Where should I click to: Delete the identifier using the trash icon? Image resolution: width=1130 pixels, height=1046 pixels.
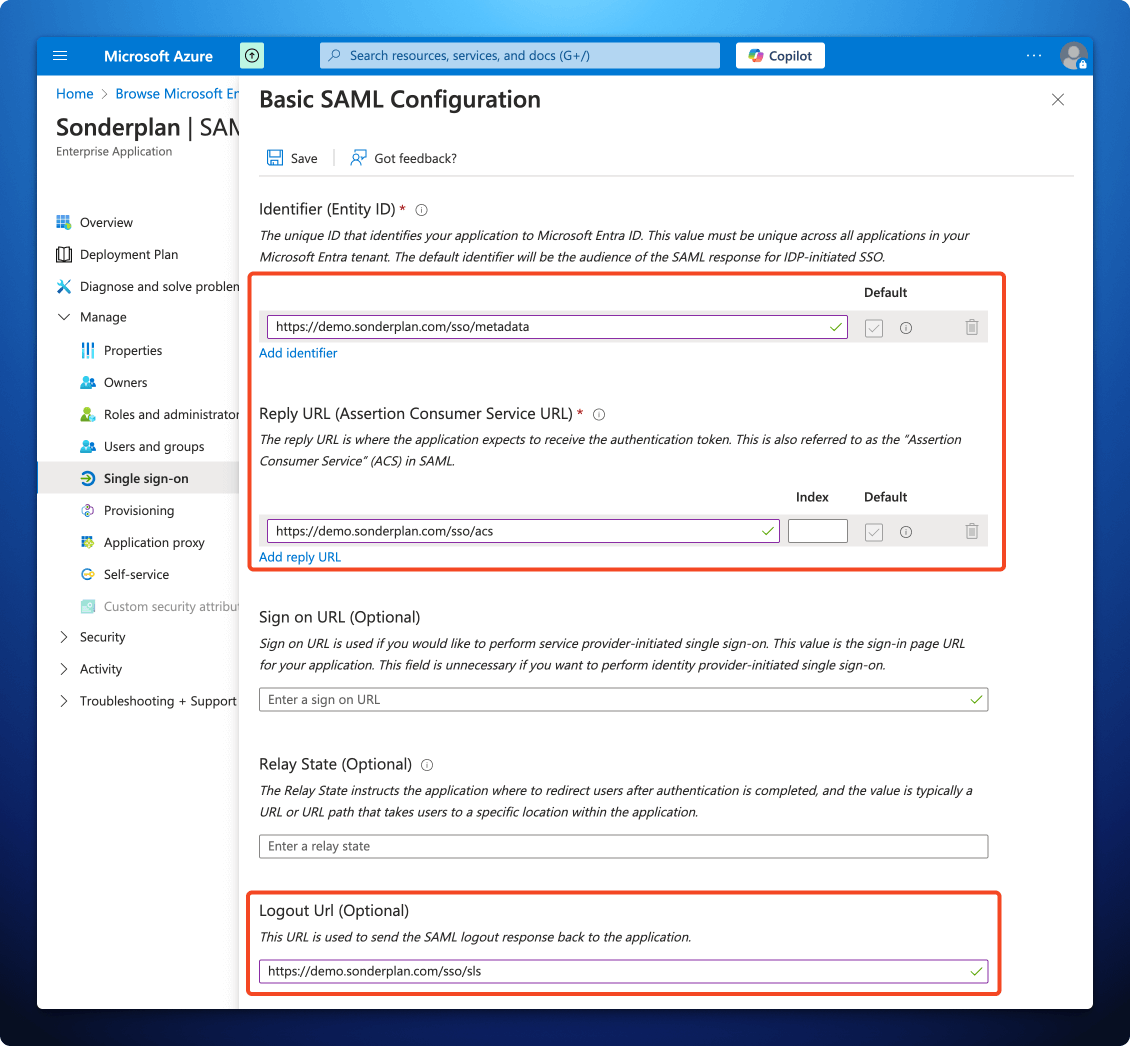click(971, 327)
